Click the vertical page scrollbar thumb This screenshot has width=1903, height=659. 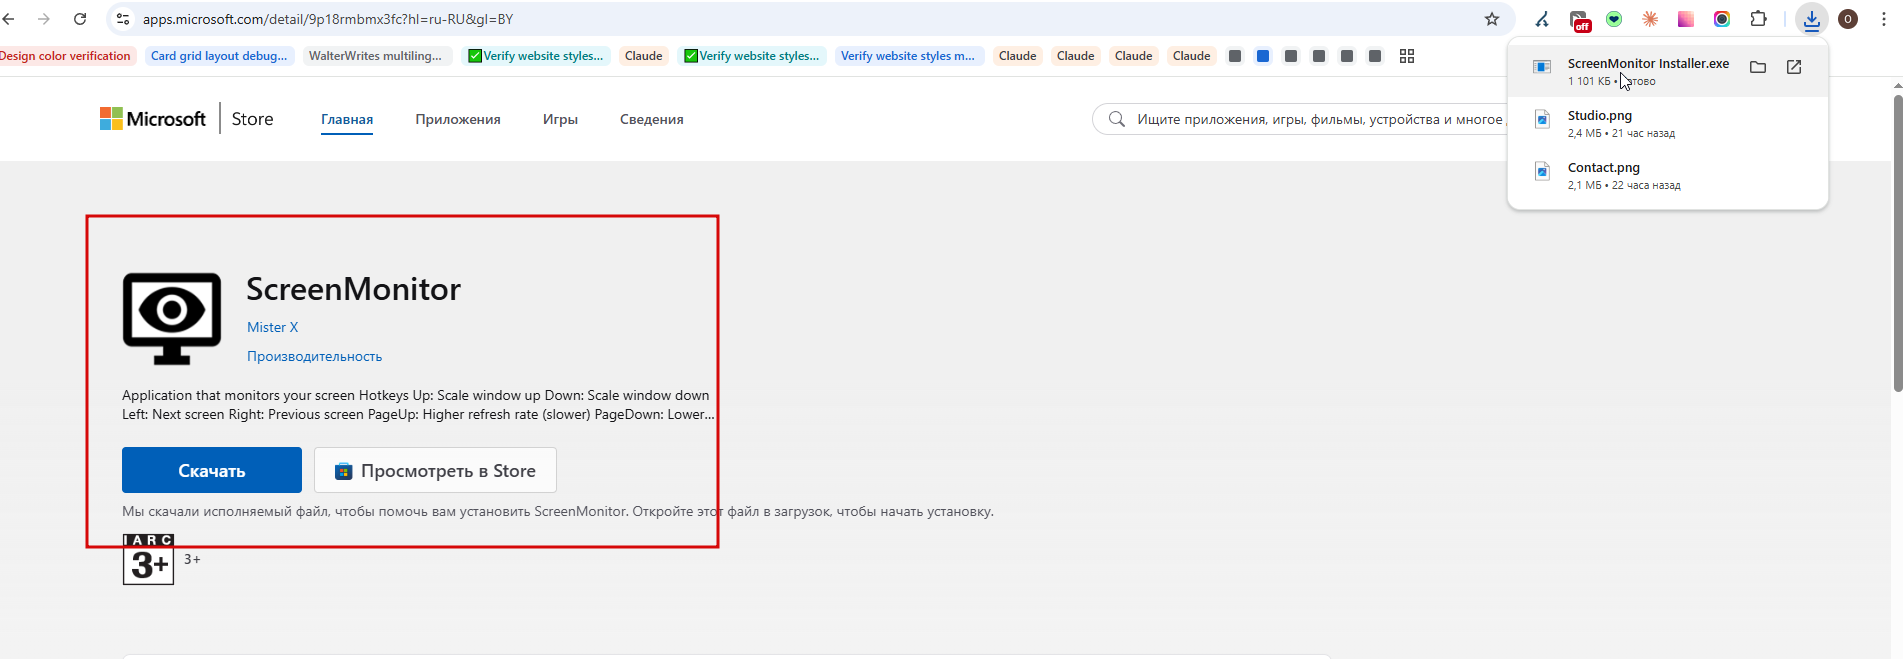(x=1897, y=244)
